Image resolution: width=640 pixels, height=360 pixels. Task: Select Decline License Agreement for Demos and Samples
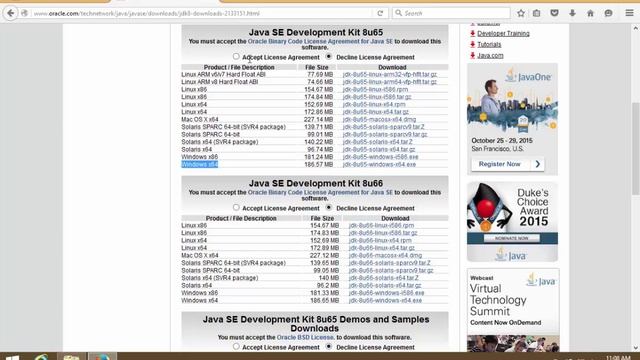tap(329, 347)
